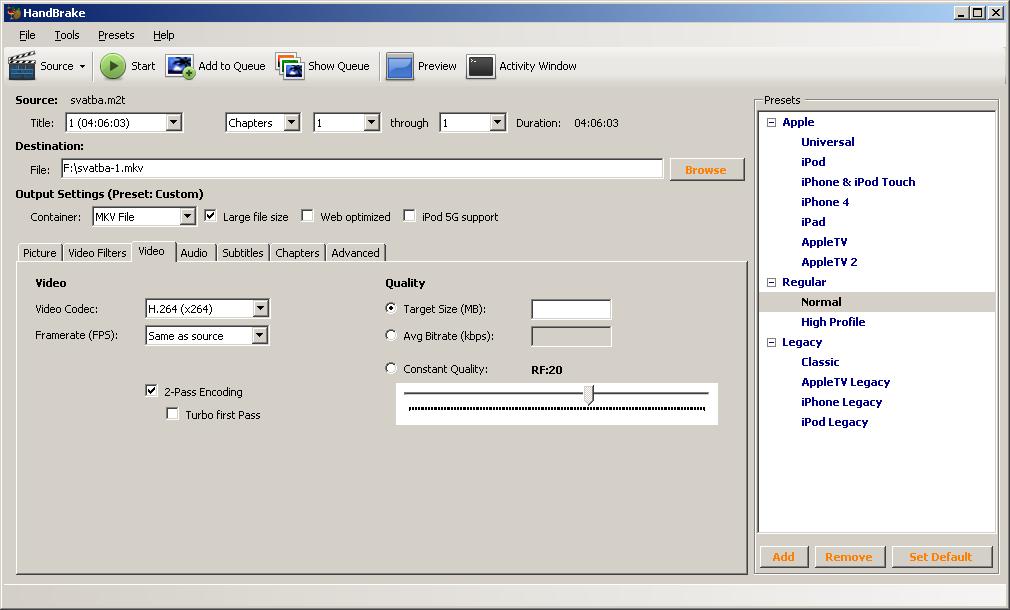Open the Framerate (FPS) dropdown

pyautogui.click(x=260, y=336)
